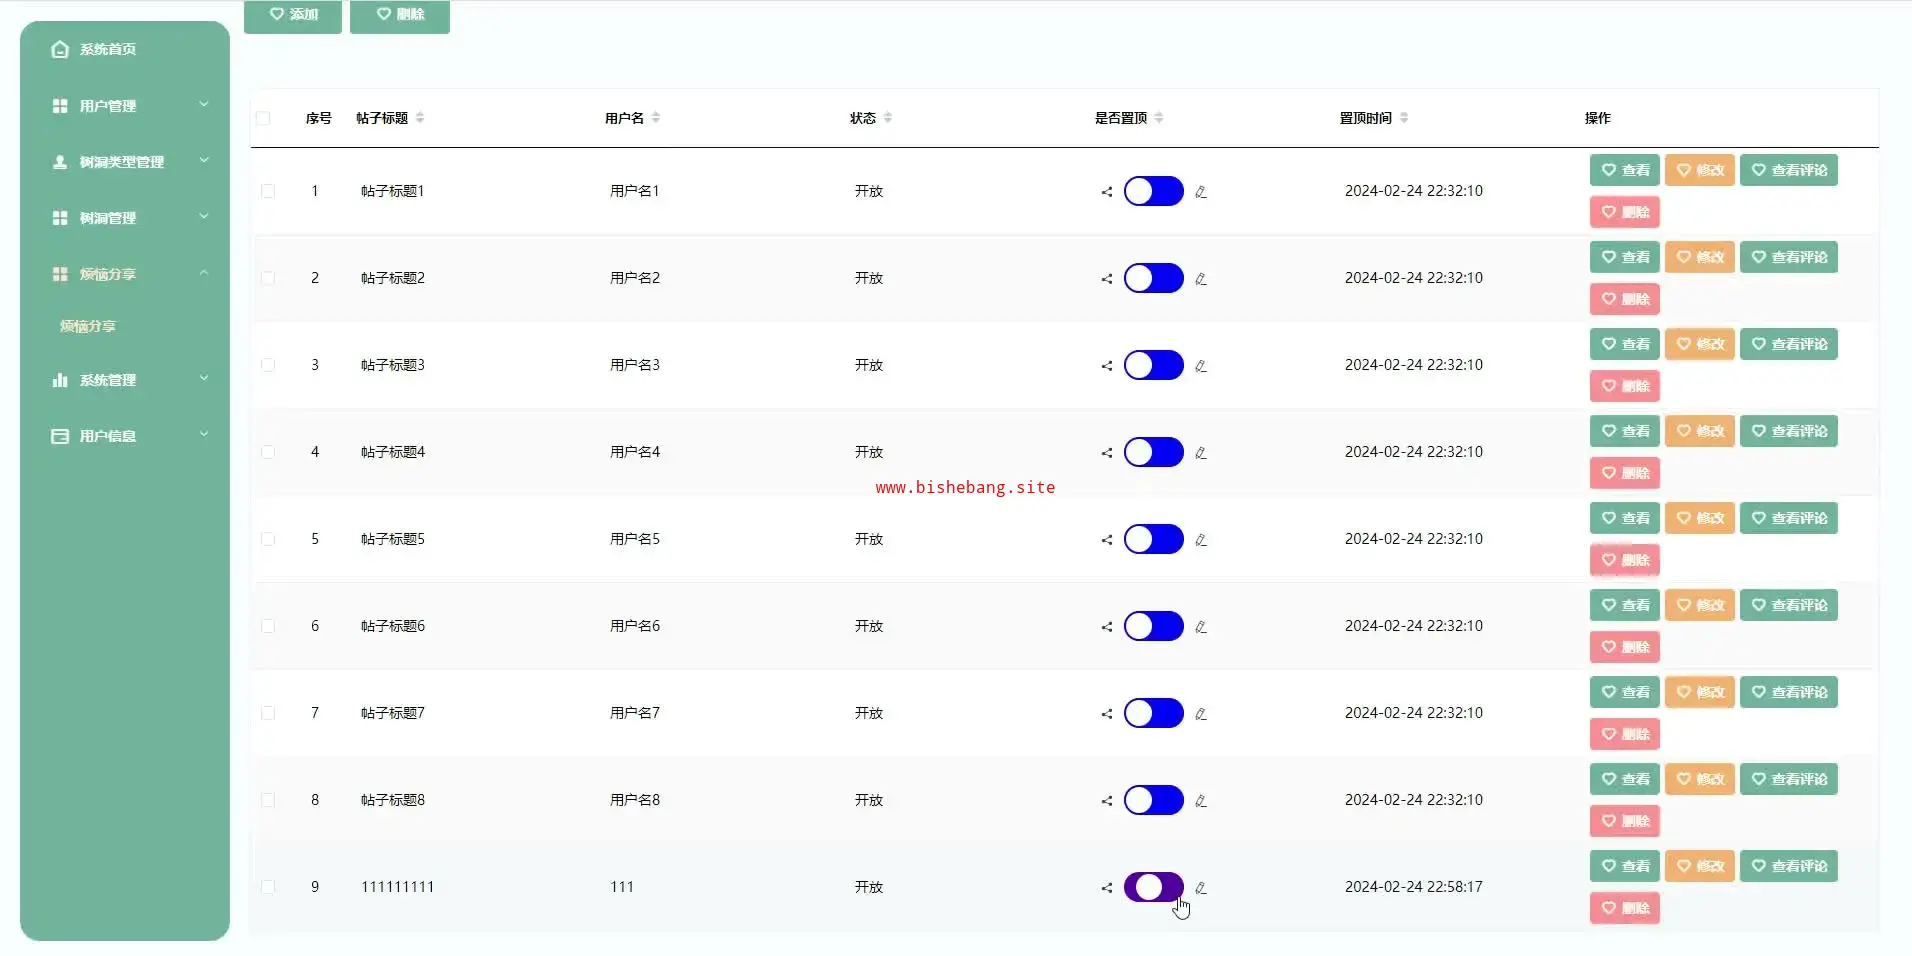This screenshot has height=956, width=1912.
Task: Click the bar chart icon beside 系统管理
Action: (x=60, y=380)
